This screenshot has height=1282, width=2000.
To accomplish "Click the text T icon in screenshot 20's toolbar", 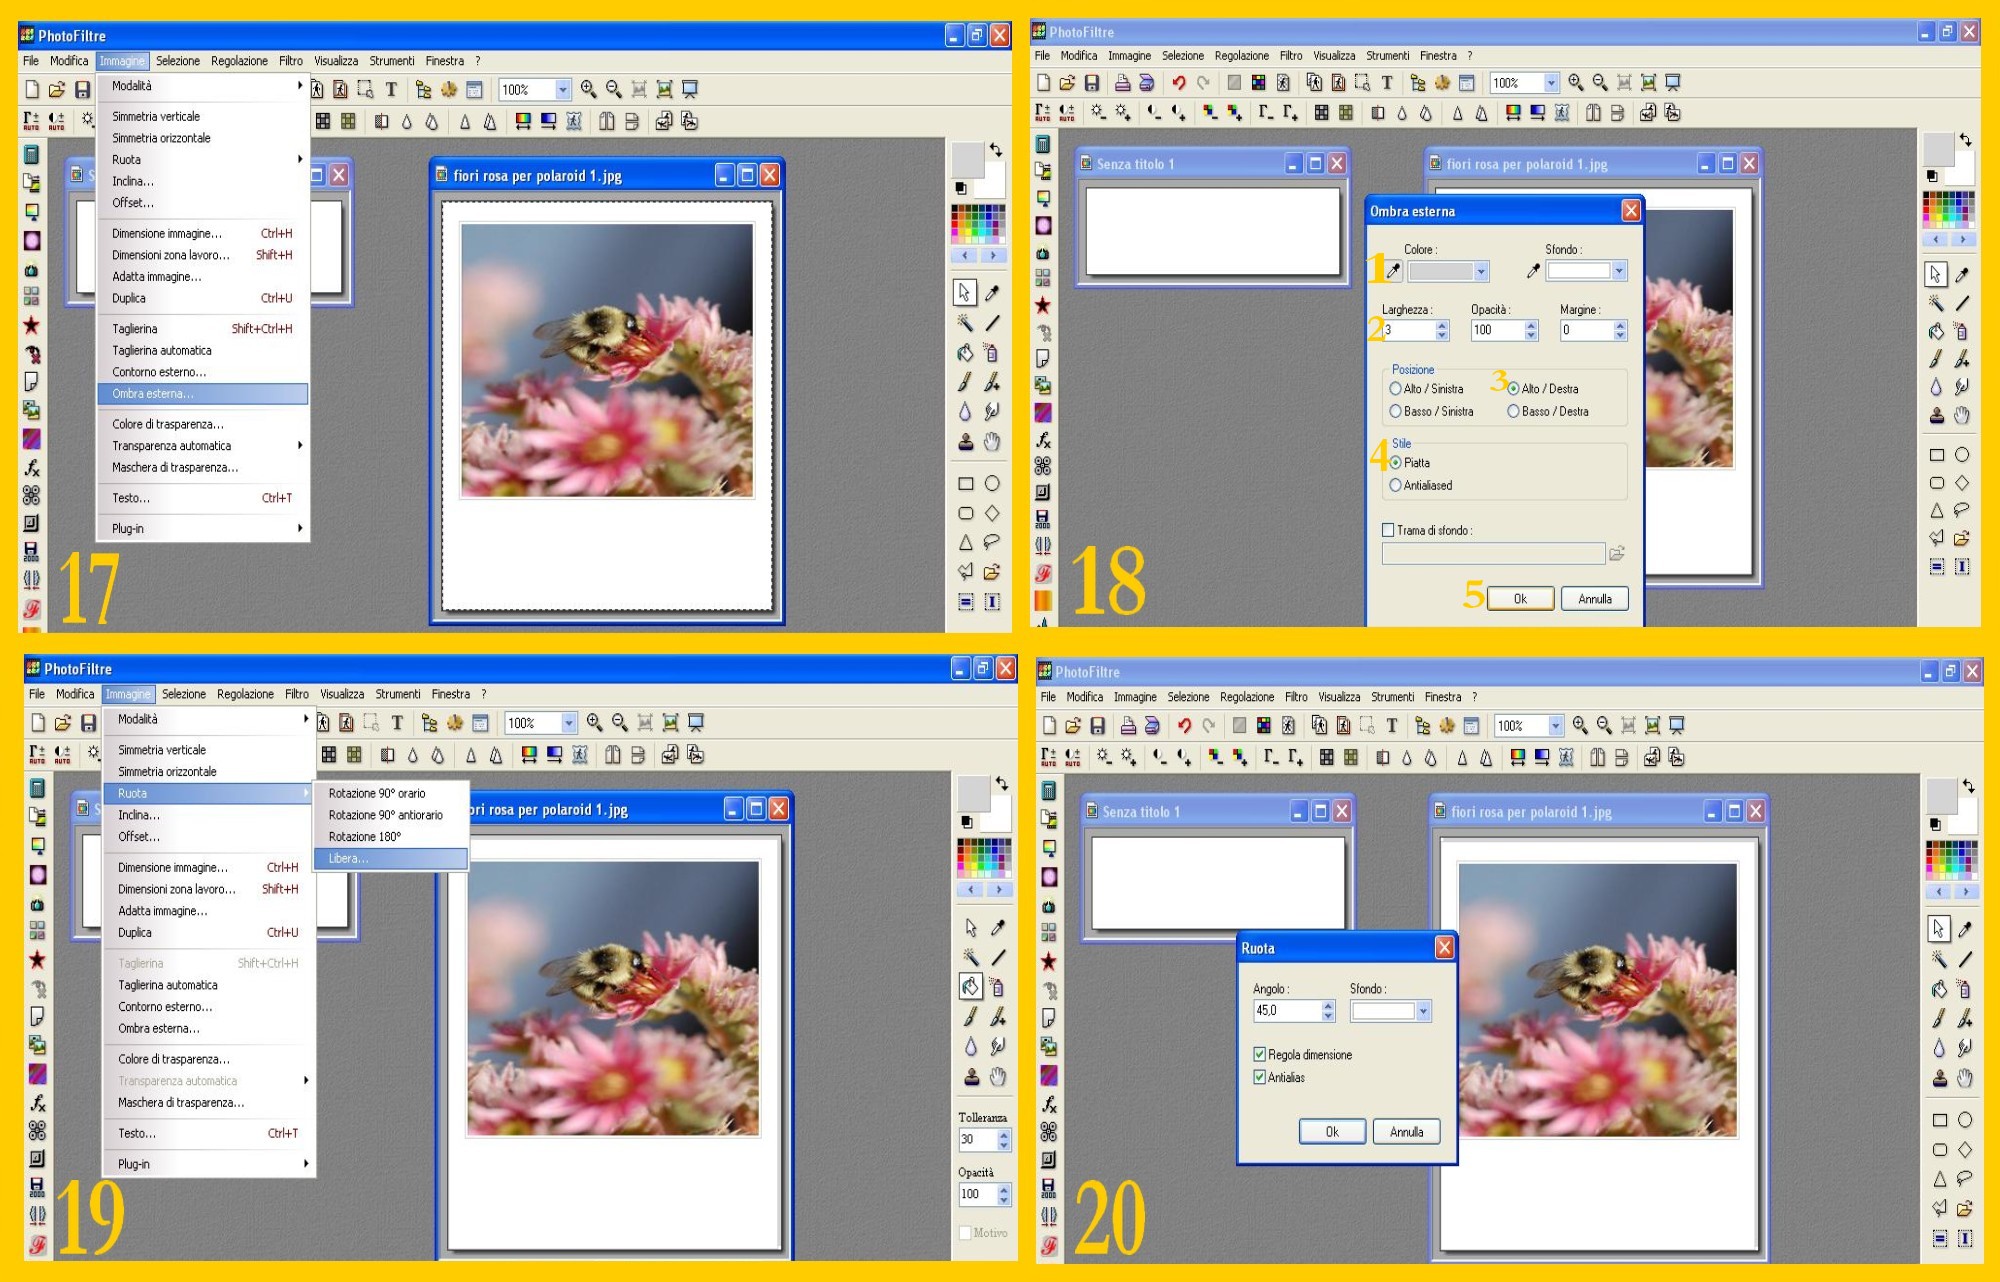I will point(1392,726).
